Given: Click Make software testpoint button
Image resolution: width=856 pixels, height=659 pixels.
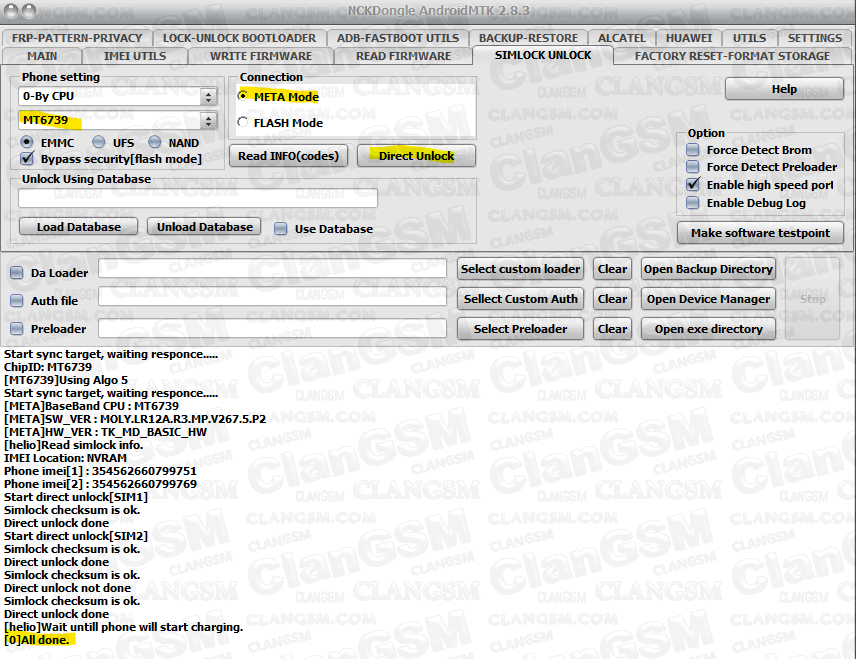Looking at the screenshot, I should click(x=760, y=233).
